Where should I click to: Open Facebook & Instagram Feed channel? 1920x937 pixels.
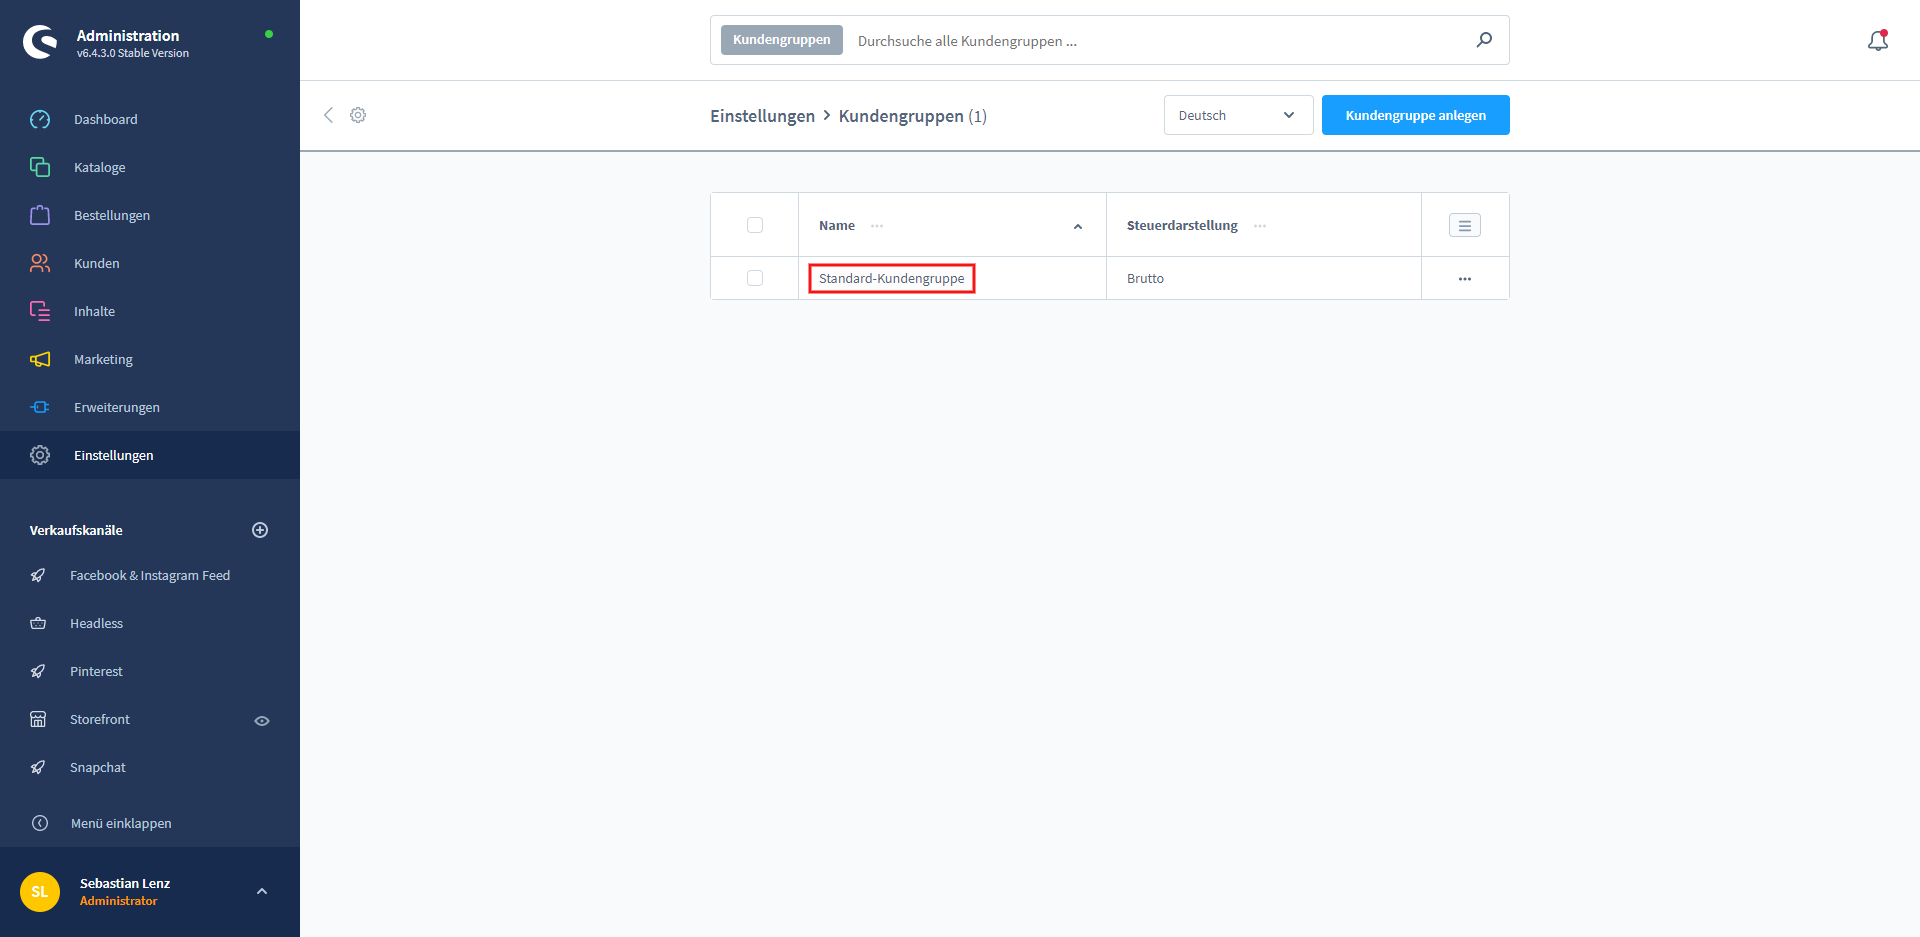click(150, 575)
